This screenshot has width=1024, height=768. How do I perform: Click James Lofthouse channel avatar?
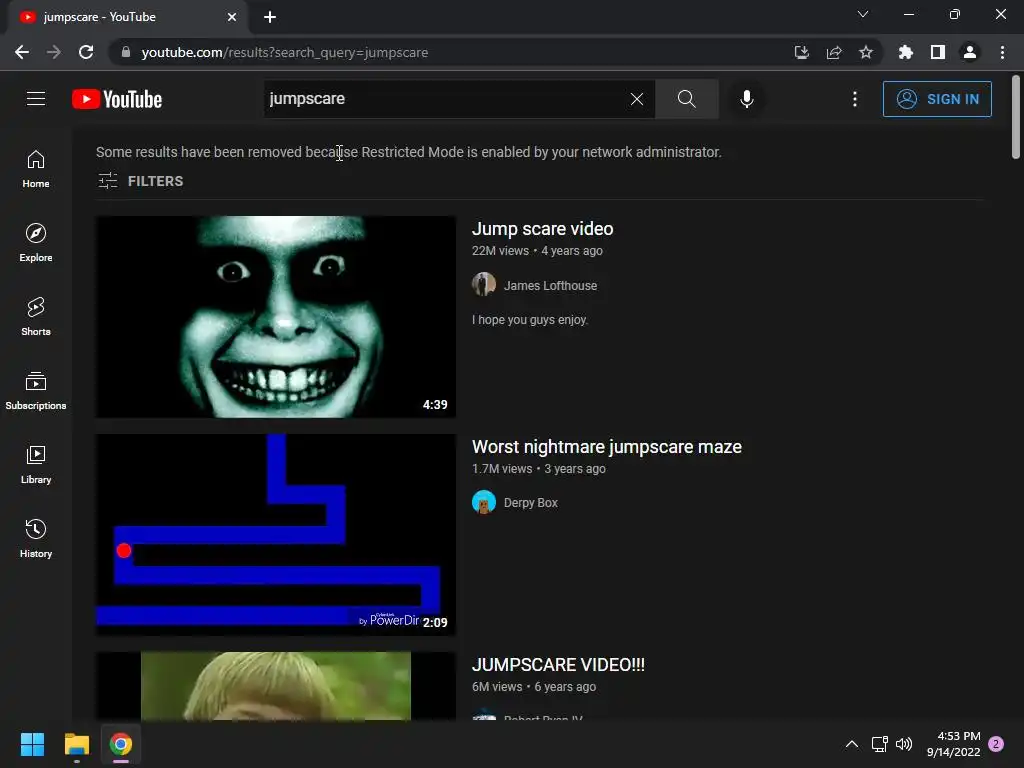coord(484,285)
